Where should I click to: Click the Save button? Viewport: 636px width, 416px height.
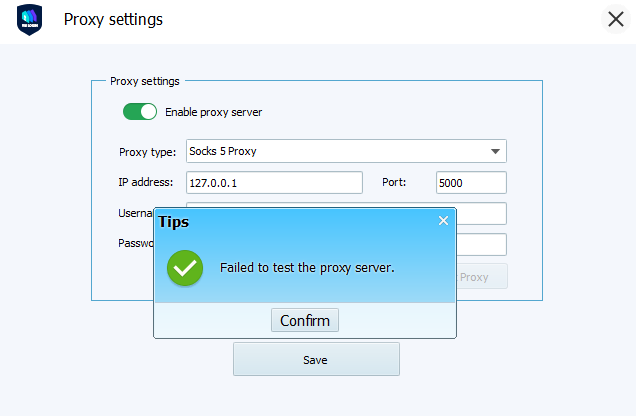(316, 359)
